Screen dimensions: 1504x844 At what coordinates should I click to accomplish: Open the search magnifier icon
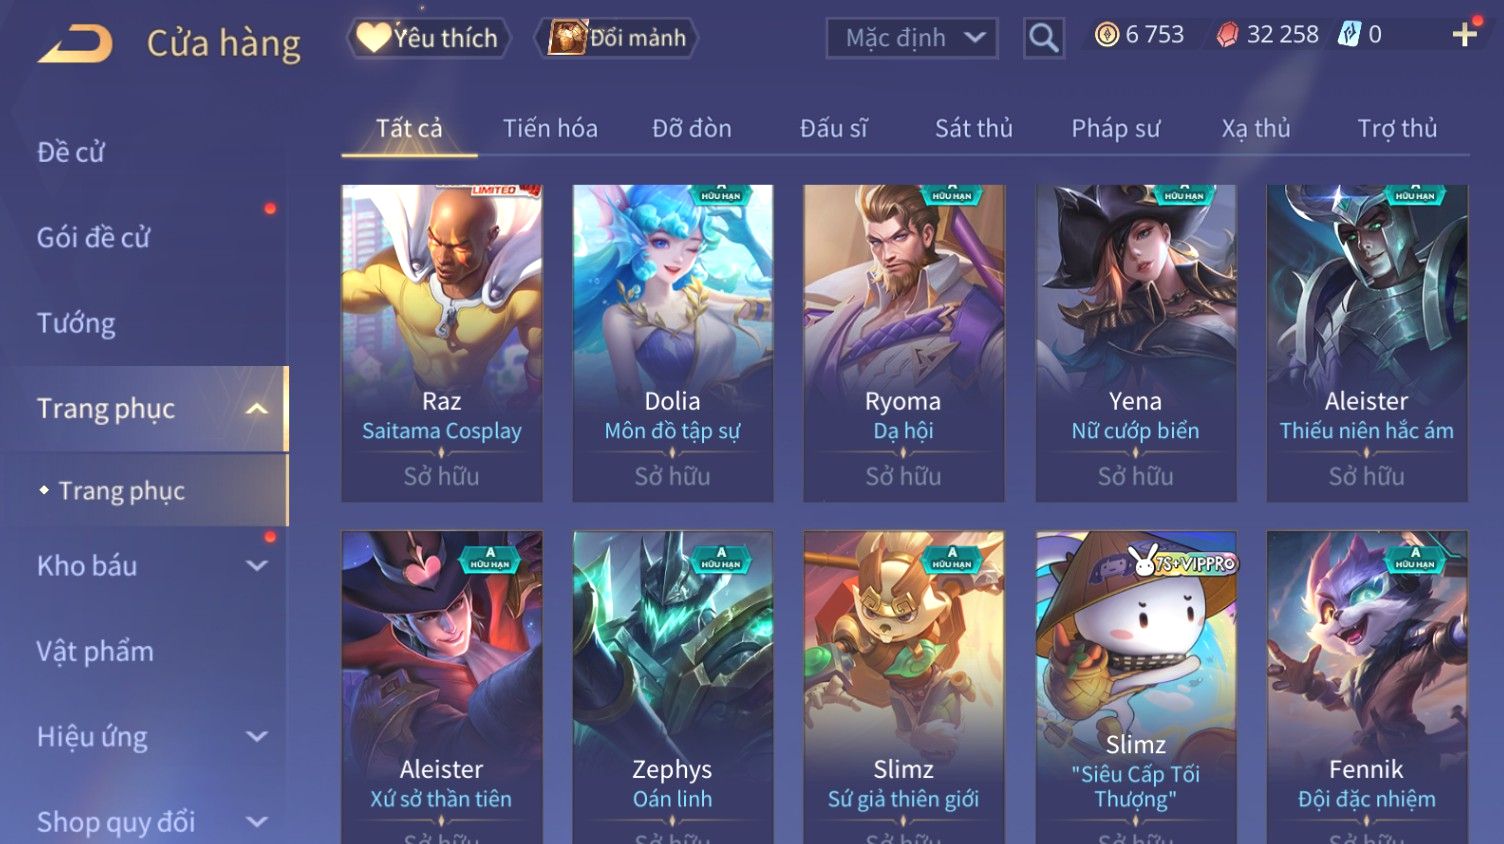tap(1043, 38)
